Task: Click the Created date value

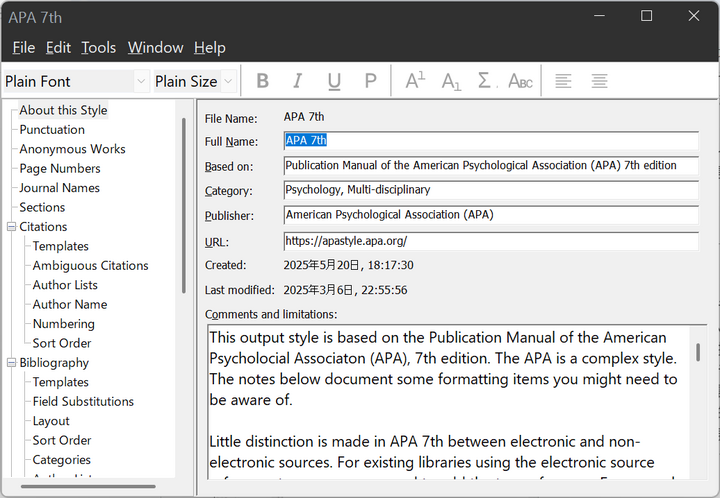Action: (349, 265)
